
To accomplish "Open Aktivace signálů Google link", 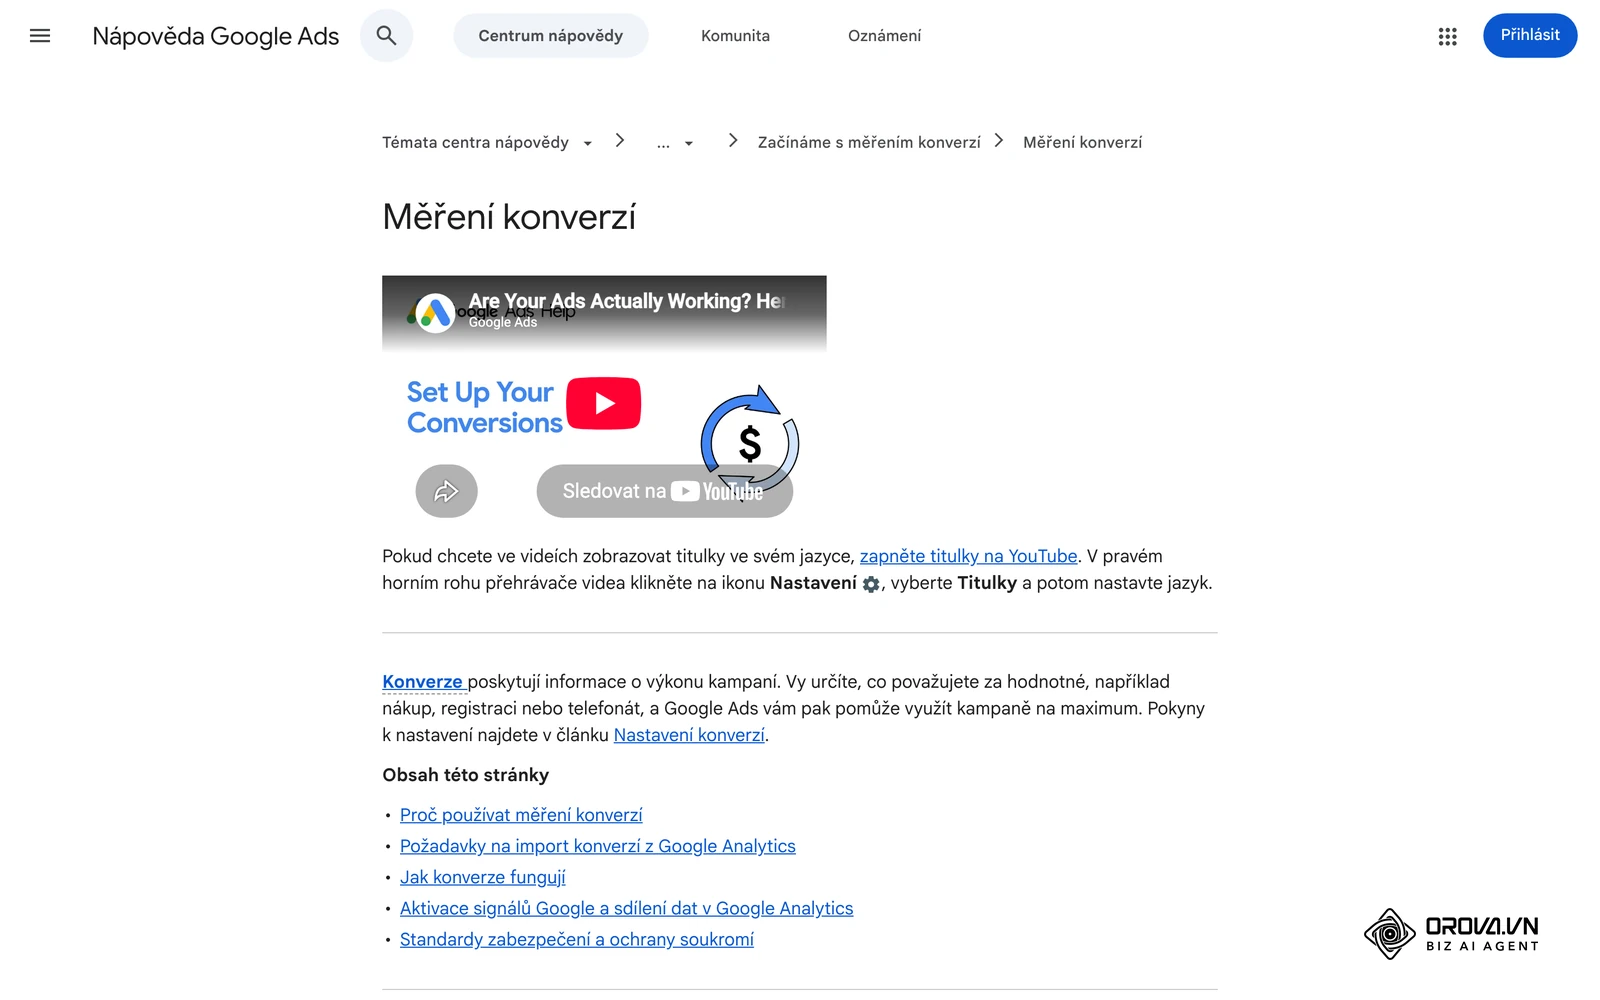I will 627,908.
